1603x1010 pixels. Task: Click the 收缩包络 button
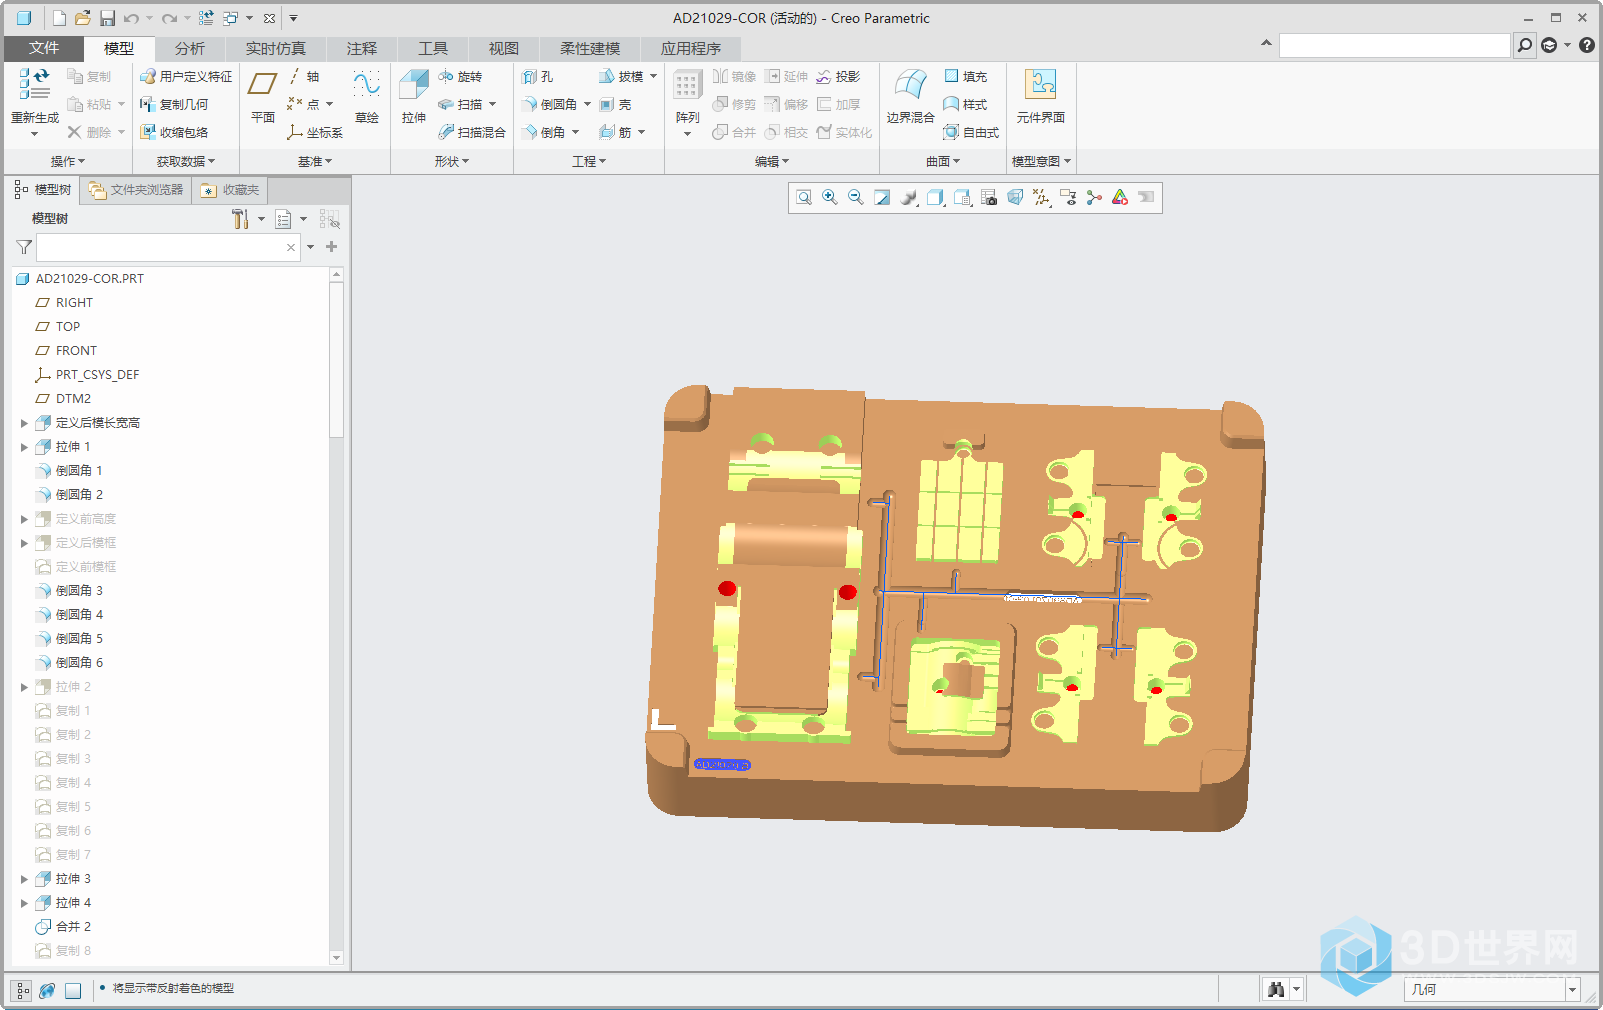174,132
